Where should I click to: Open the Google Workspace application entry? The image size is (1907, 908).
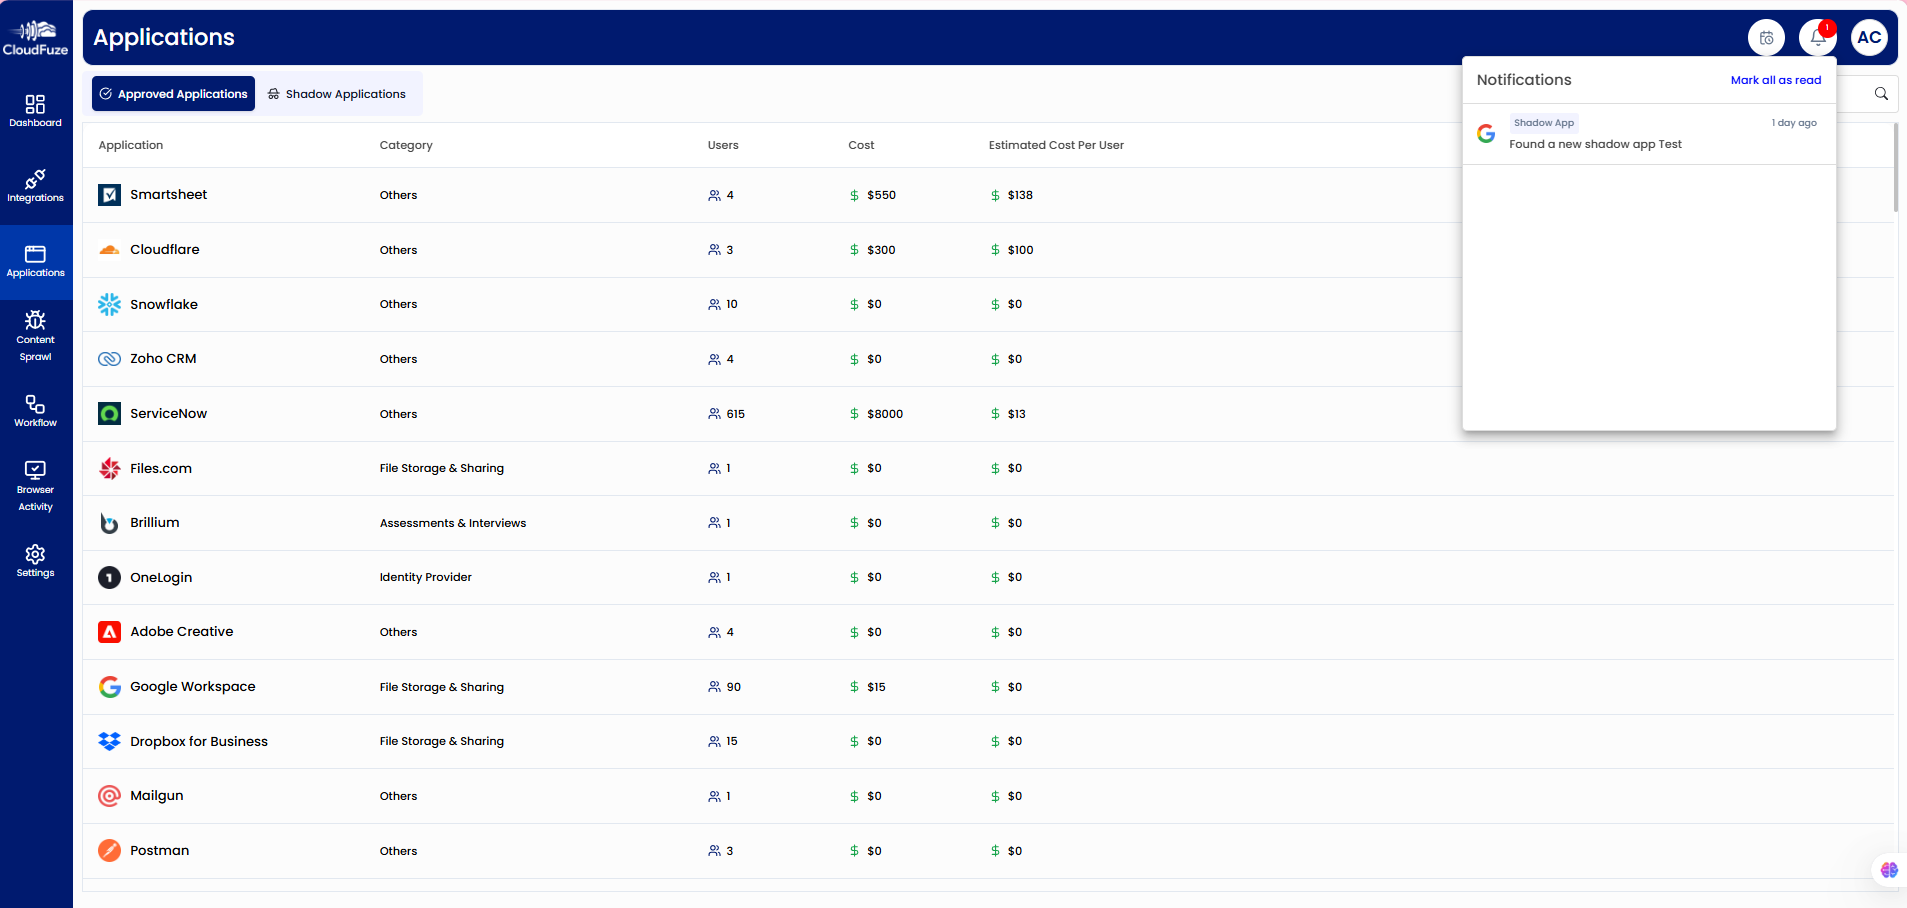coord(192,687)
